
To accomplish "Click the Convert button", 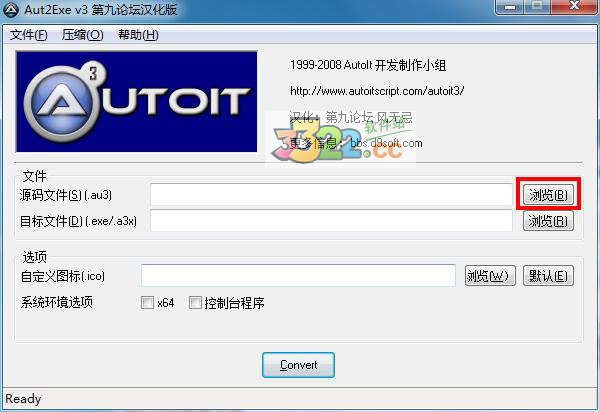I will click(298, 365).
